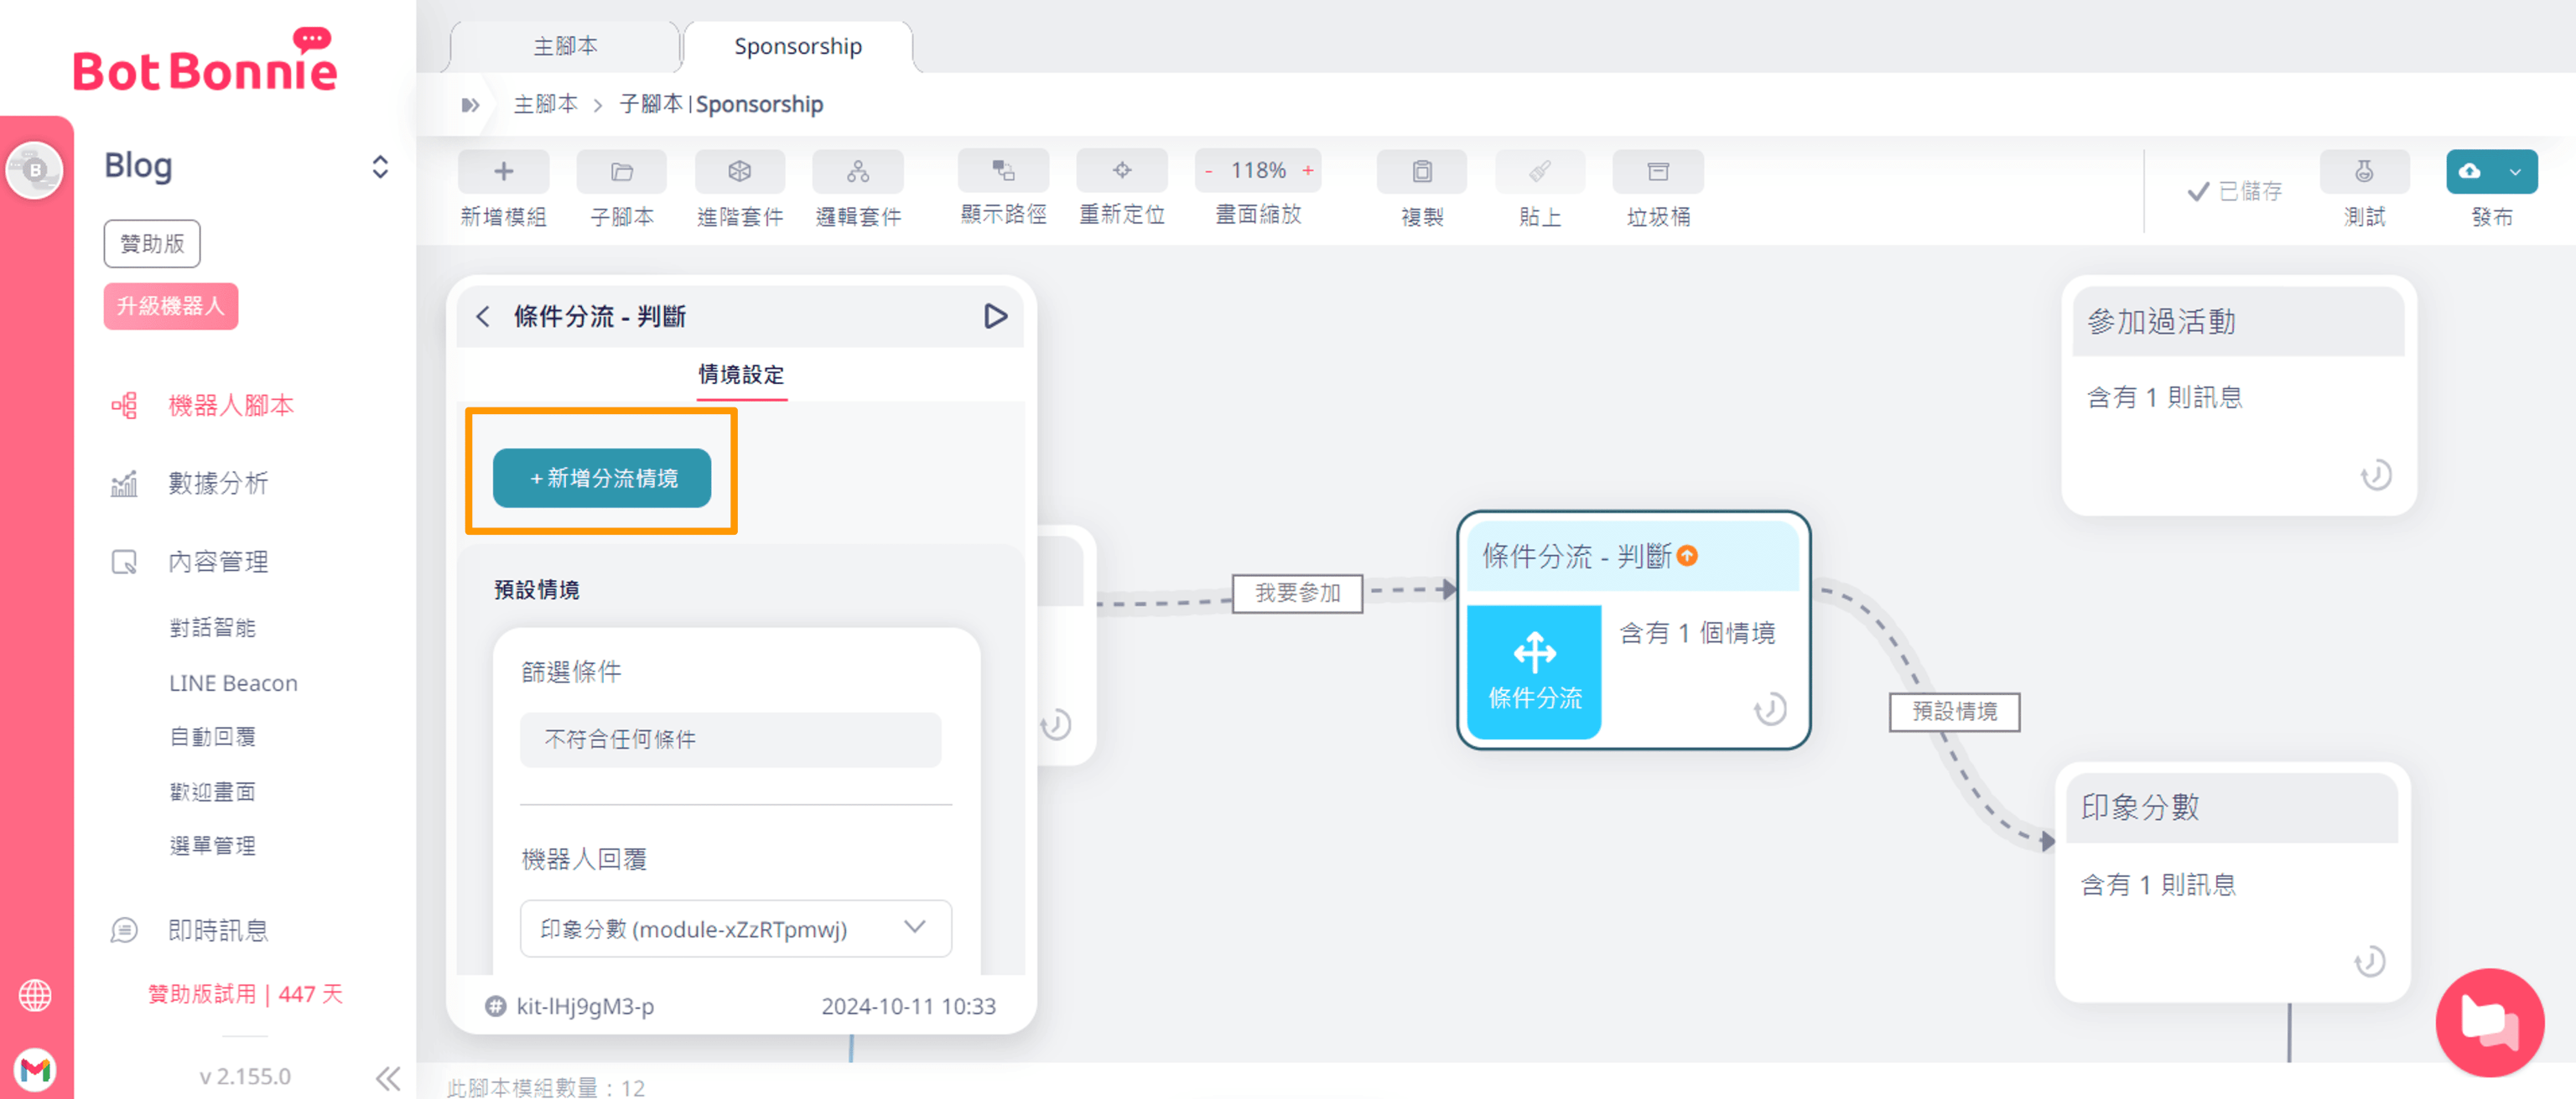The height and width of the screenshot is (1099, 2576).
Task: Click the 重新定位 crosshair icon
Action: click(1121, 171)
